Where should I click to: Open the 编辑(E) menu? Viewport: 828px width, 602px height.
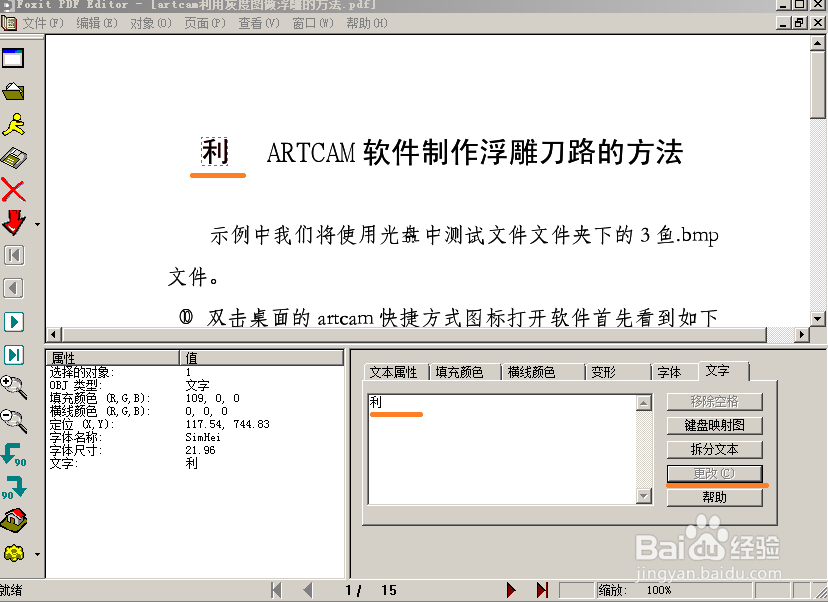pos(97,23)
